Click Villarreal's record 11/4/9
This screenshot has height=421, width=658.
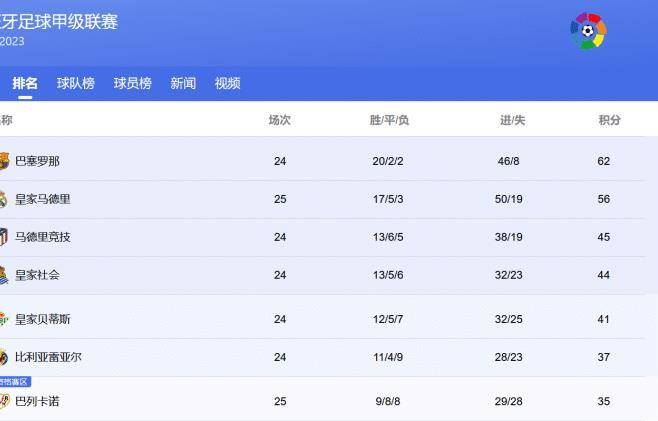click(388, 357)
